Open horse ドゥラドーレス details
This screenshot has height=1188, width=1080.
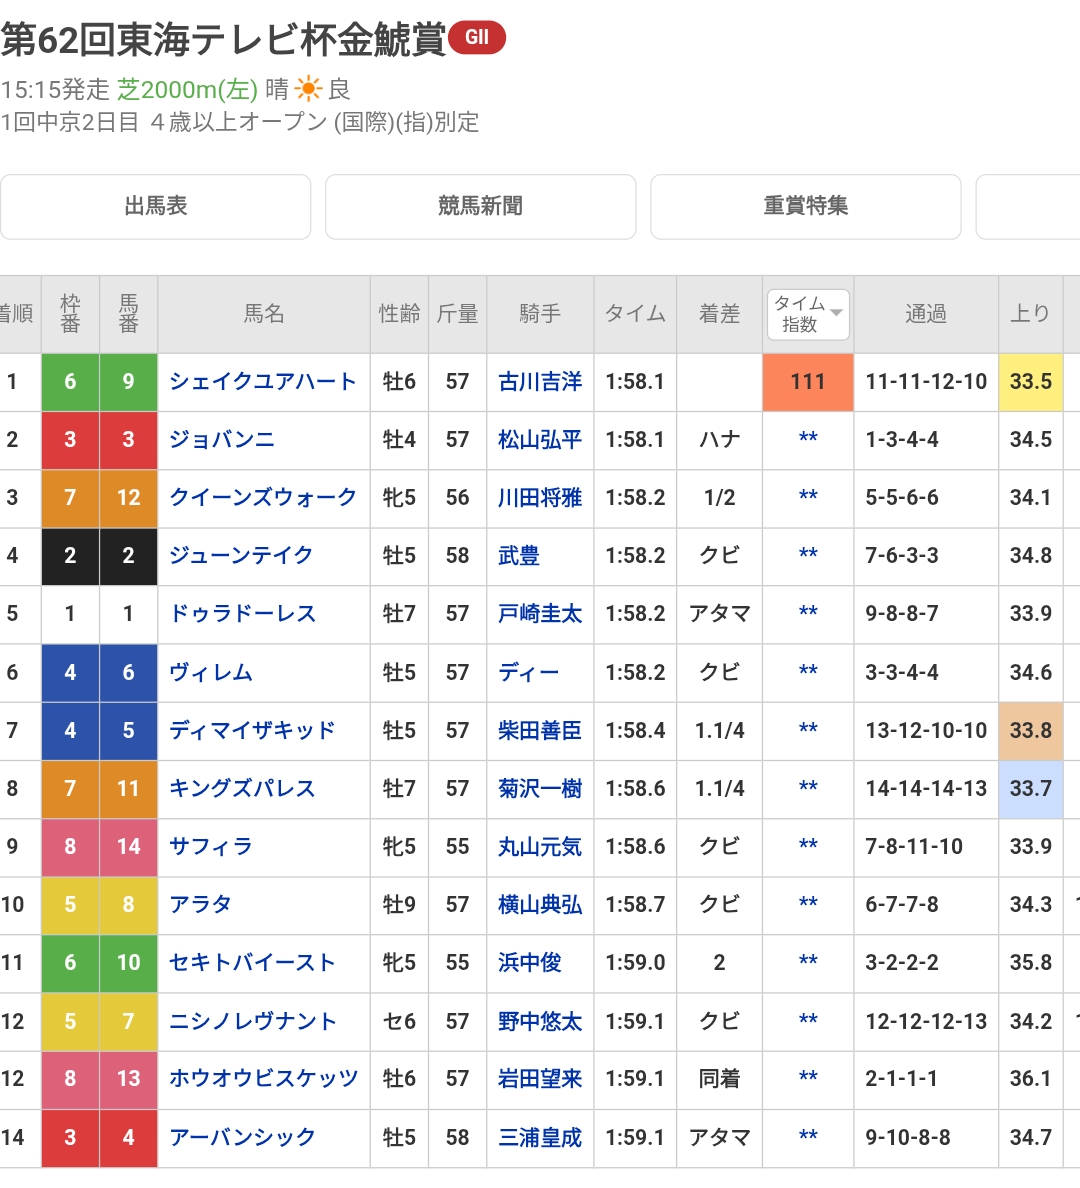pyautogui.click(x=242, y=614)
